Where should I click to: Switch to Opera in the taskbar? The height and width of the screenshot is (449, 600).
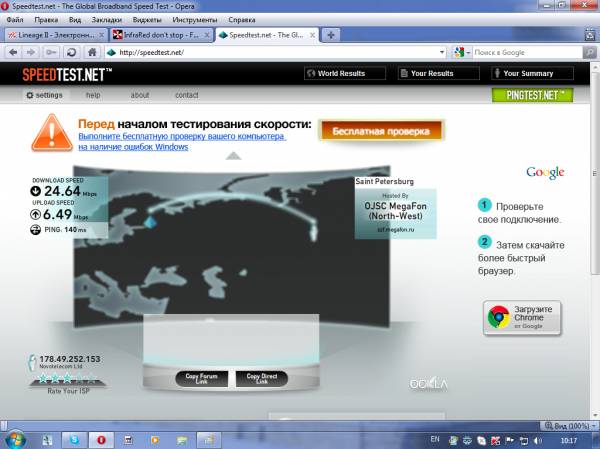click(x=101, y=440)
